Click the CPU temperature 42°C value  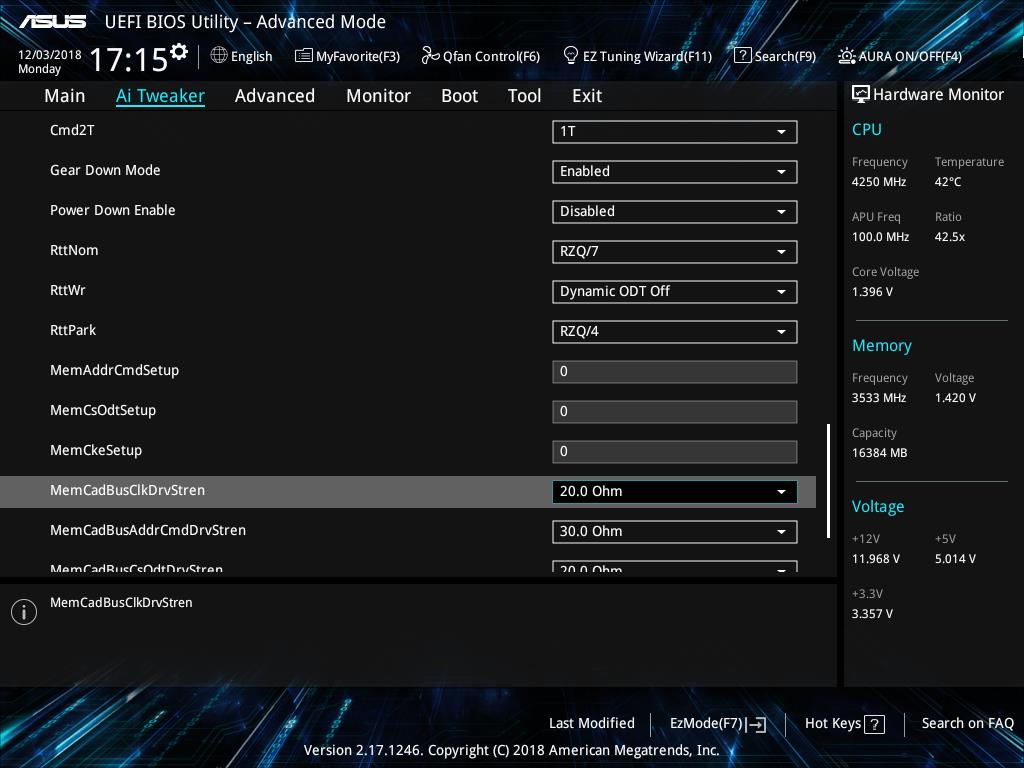point(948,182)
